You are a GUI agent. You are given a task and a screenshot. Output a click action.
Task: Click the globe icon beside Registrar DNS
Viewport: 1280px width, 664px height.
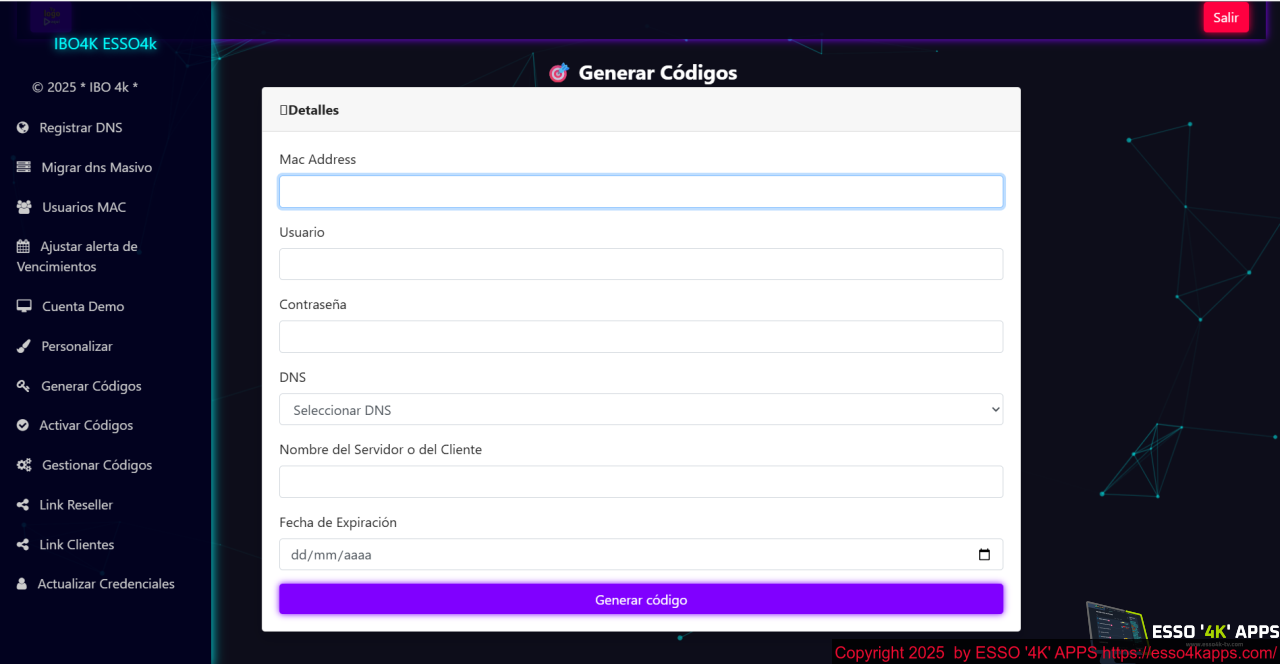coord(23,128)
